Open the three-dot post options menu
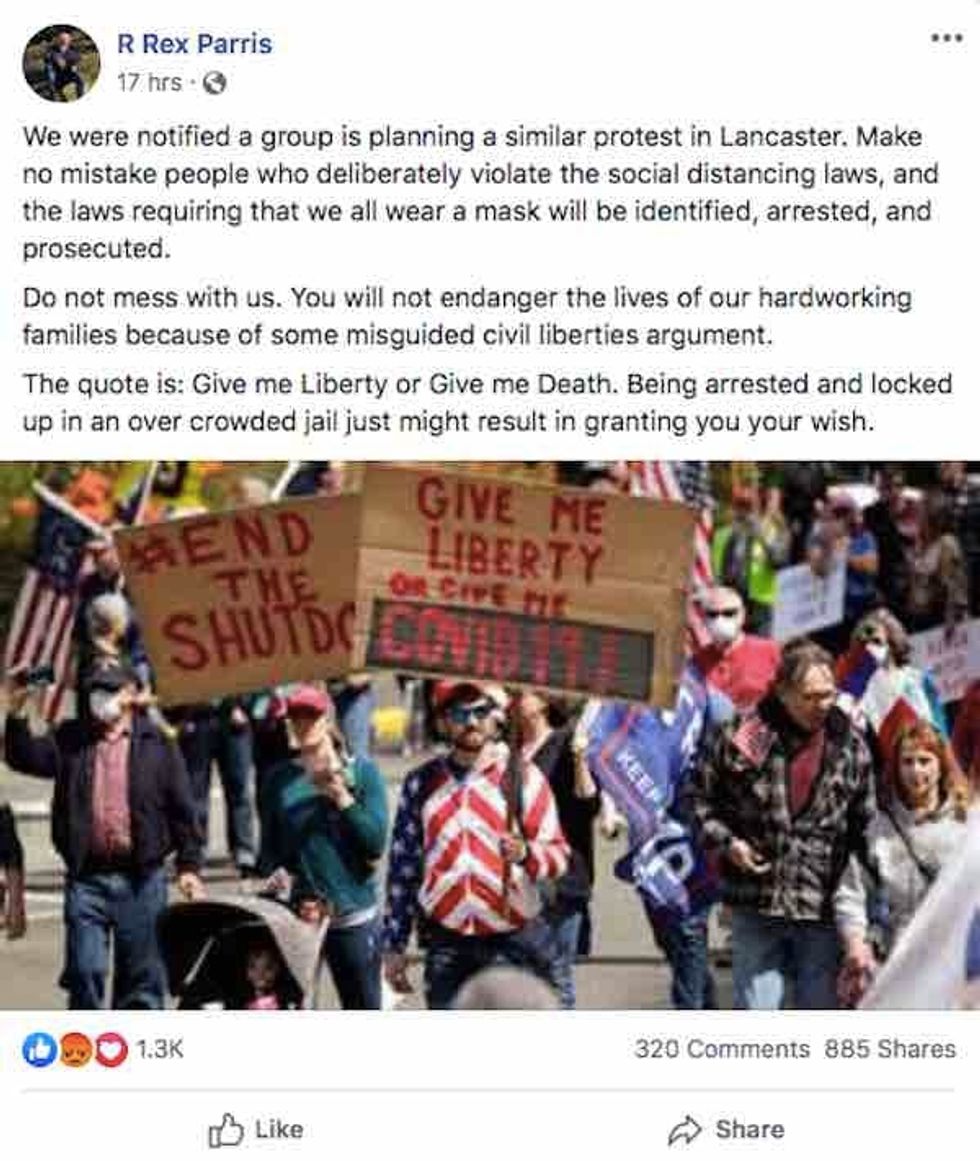 pos(947,38)
